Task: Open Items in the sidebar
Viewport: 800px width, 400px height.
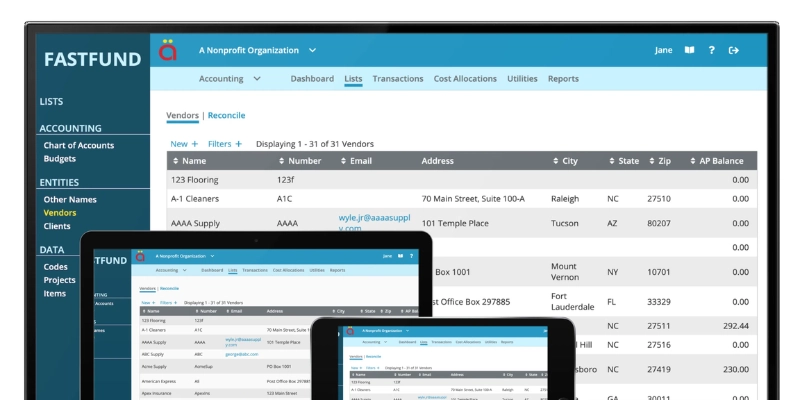Action: (55, 293)
